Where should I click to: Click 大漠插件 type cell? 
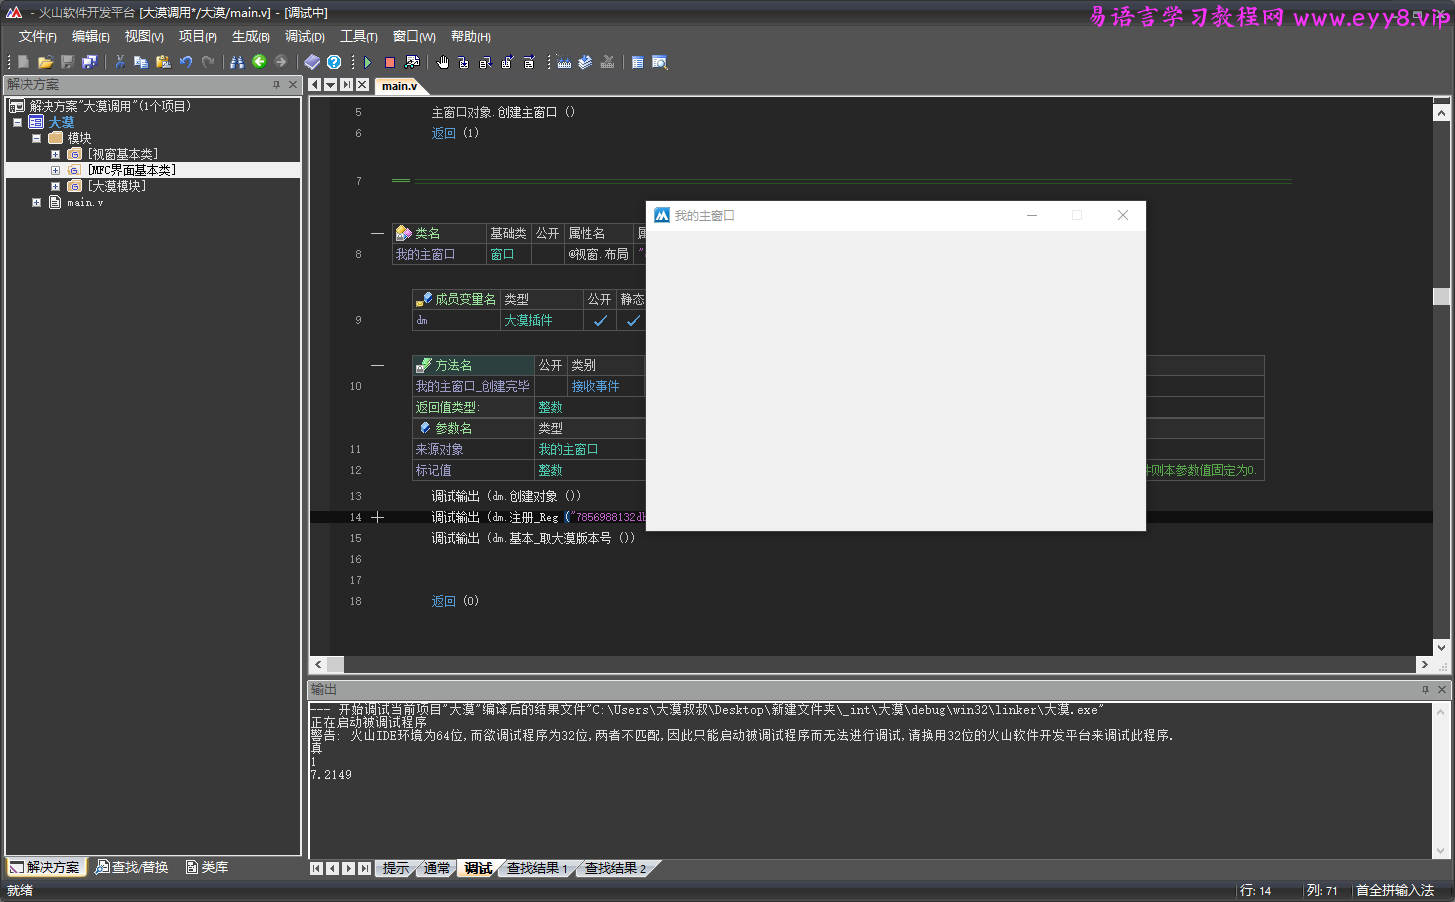click(541, 321)
